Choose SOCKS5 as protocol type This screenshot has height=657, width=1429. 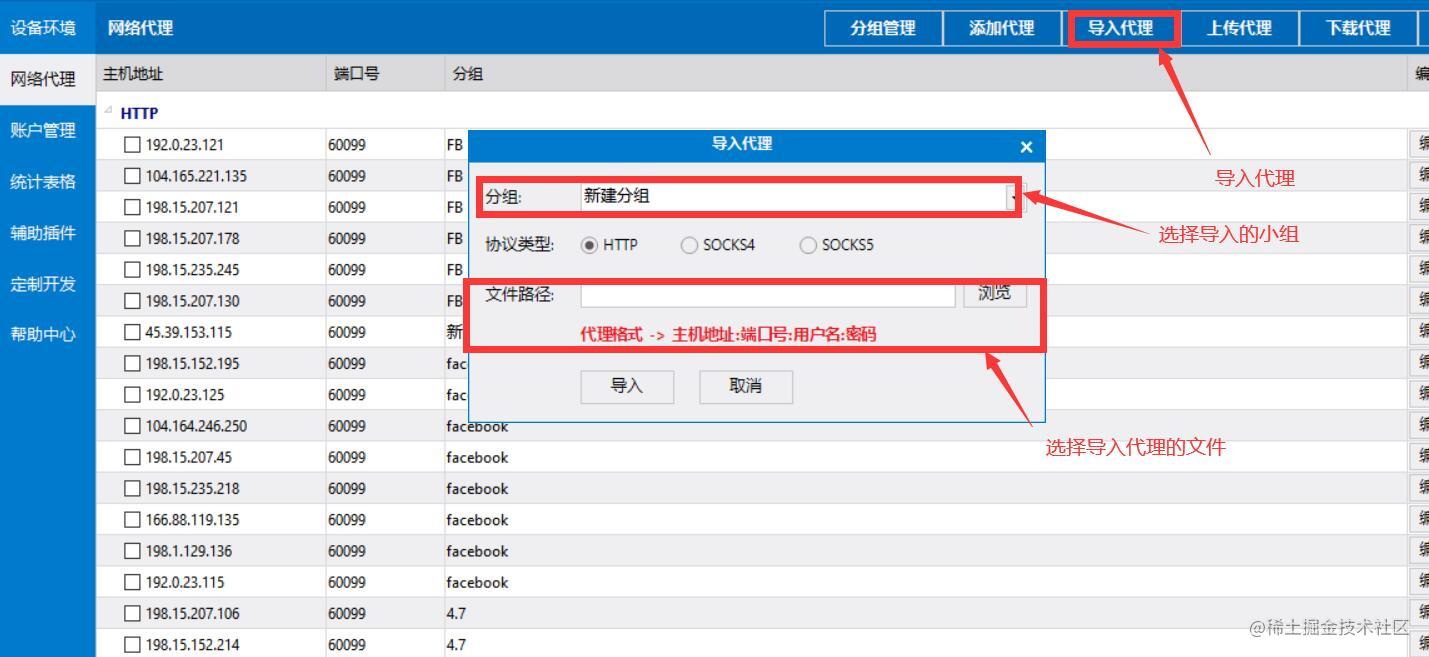point(808,245)
